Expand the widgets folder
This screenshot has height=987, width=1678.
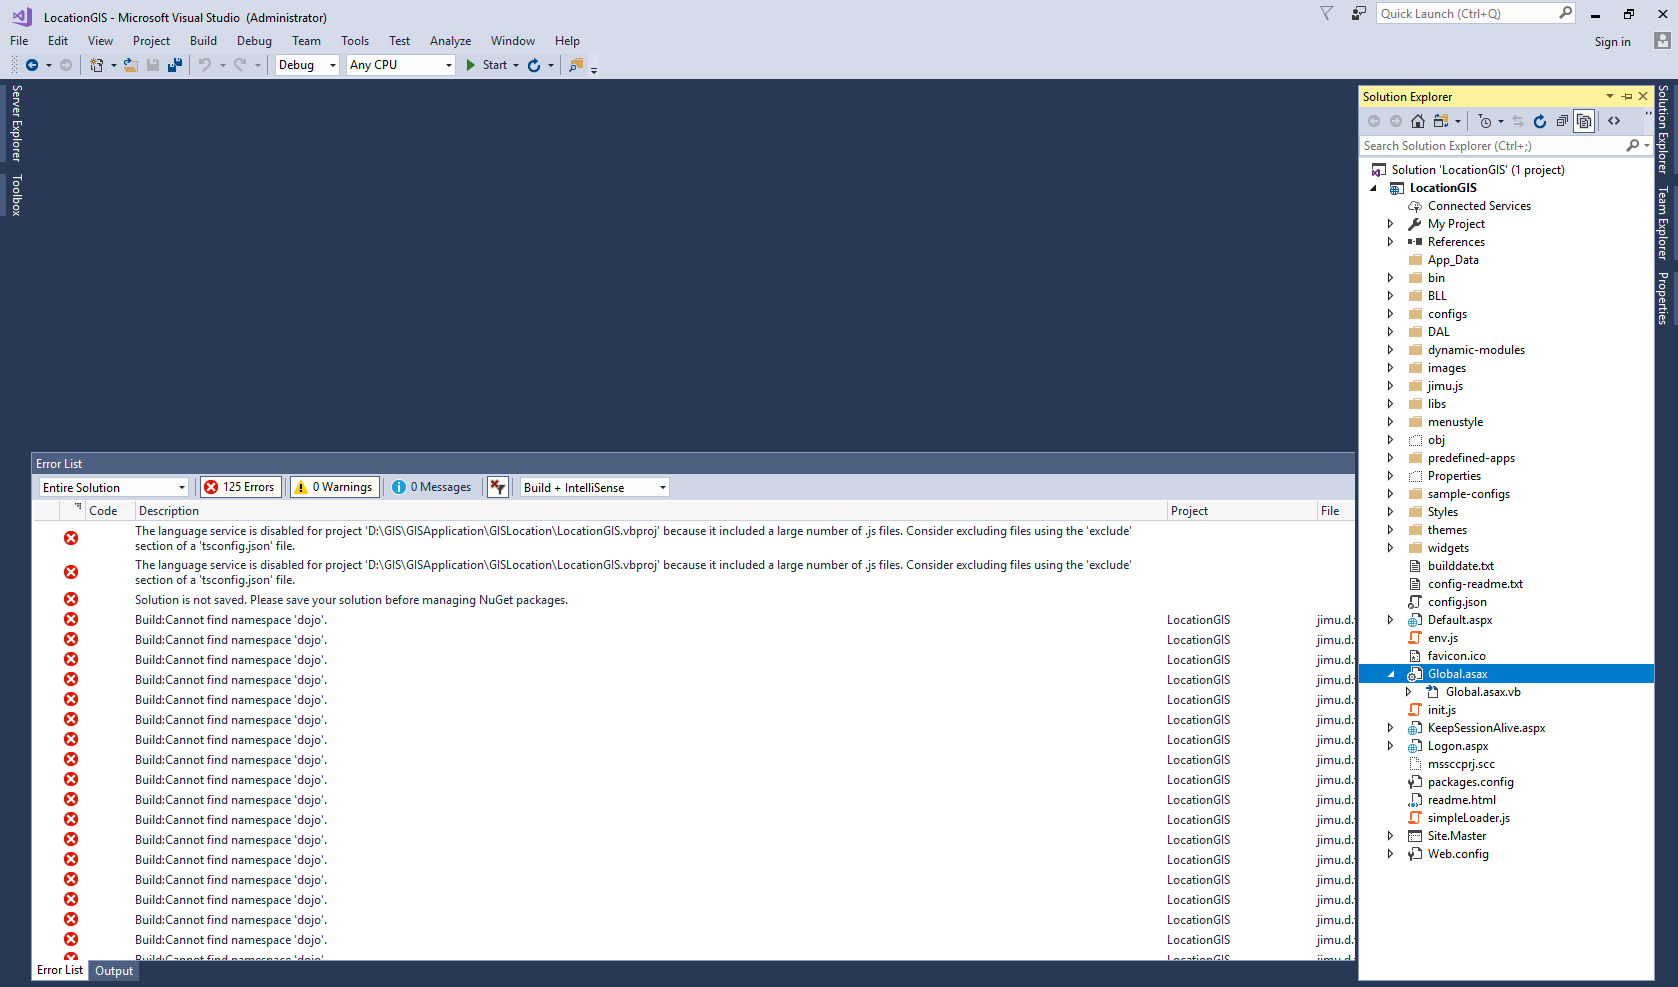1390,548
